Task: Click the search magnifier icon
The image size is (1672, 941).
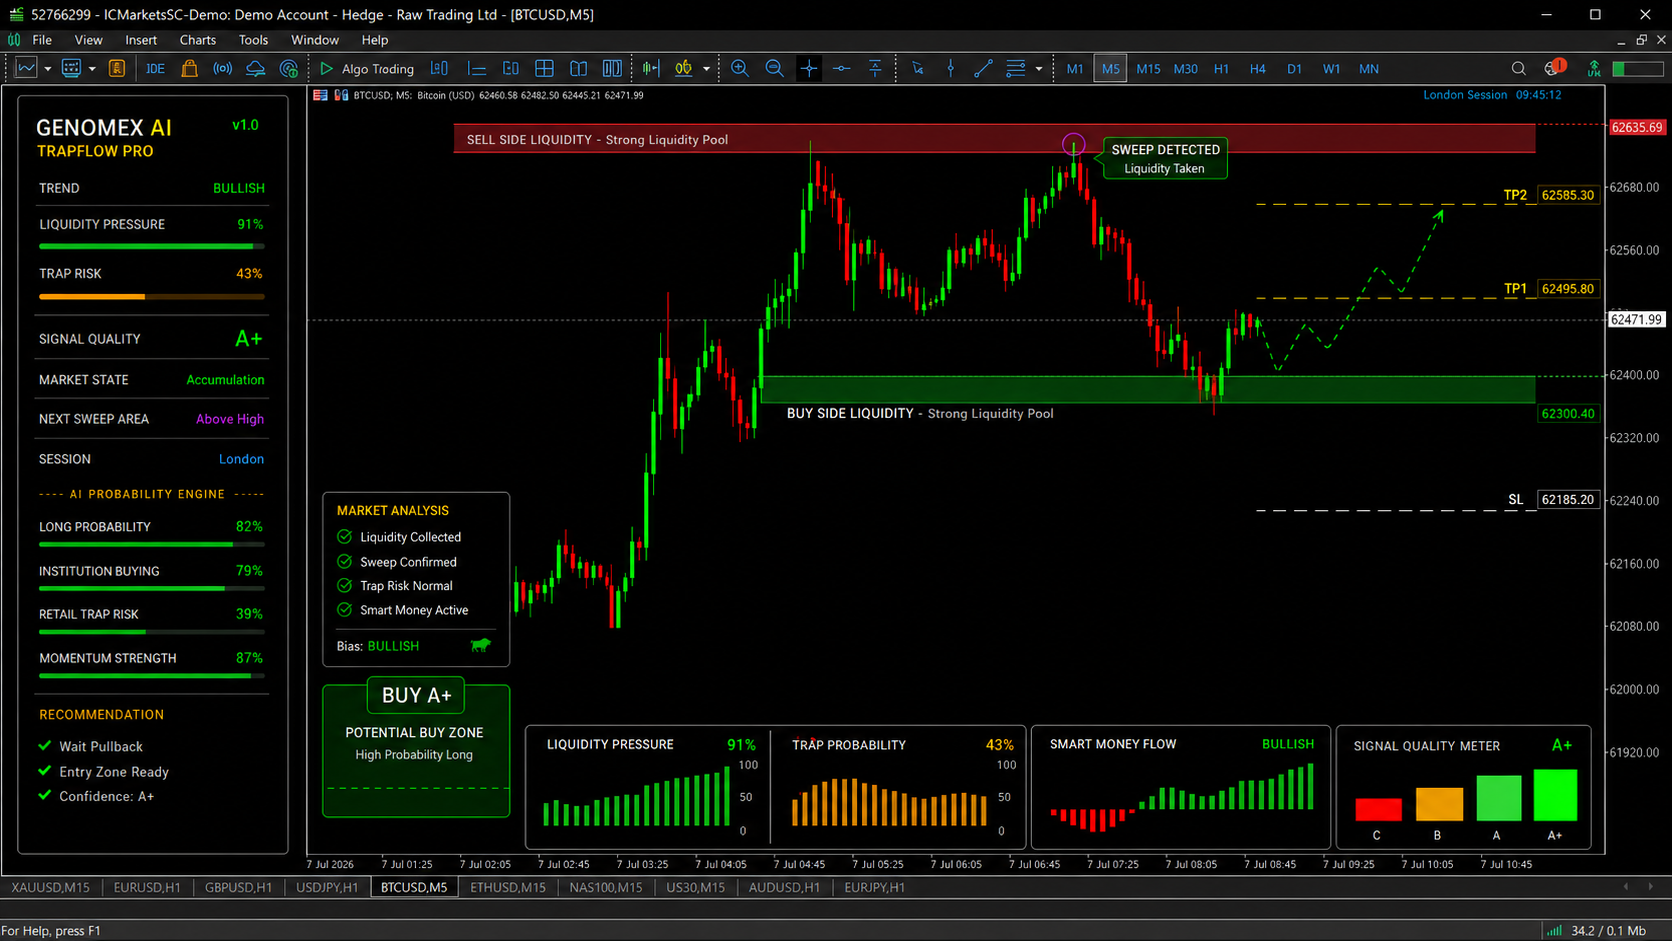Action: pos(1518,68)
